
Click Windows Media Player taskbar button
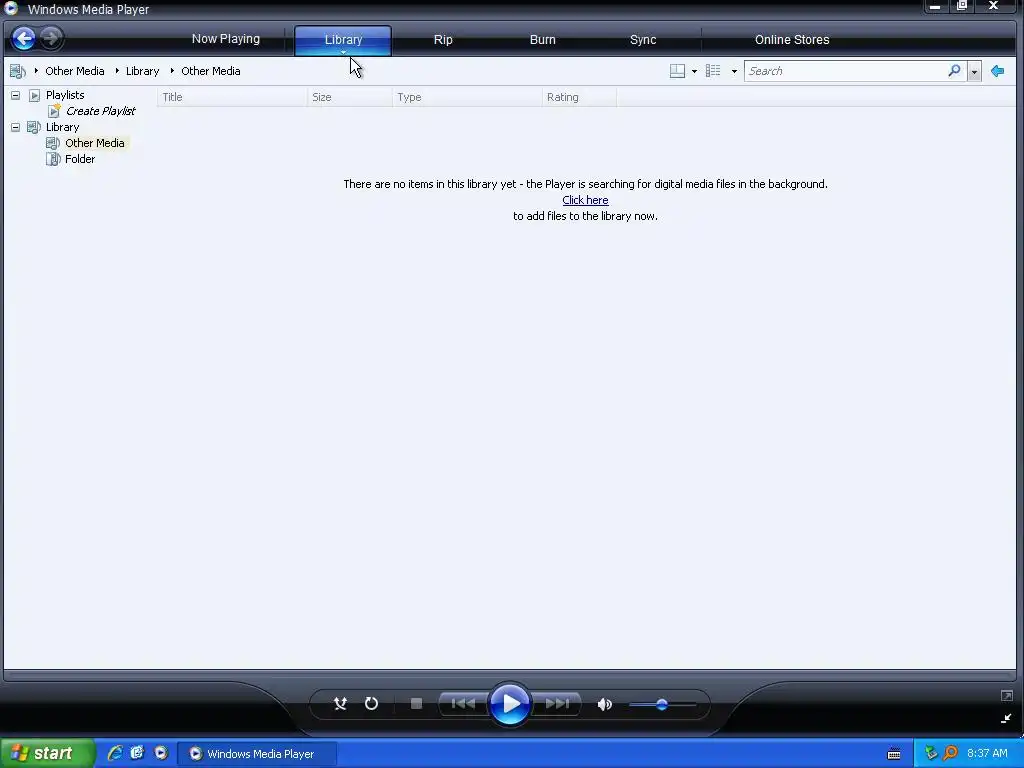click(256, 754)
